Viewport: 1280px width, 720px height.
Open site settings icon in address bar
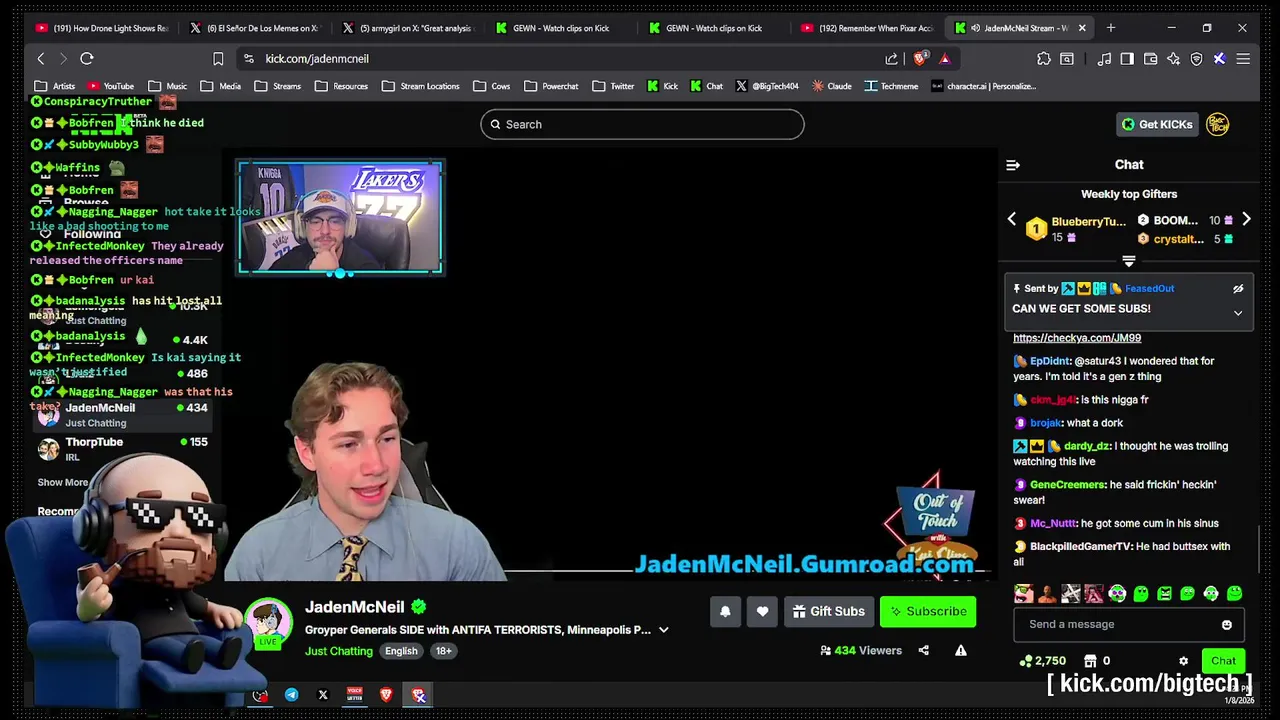(248, 59)
